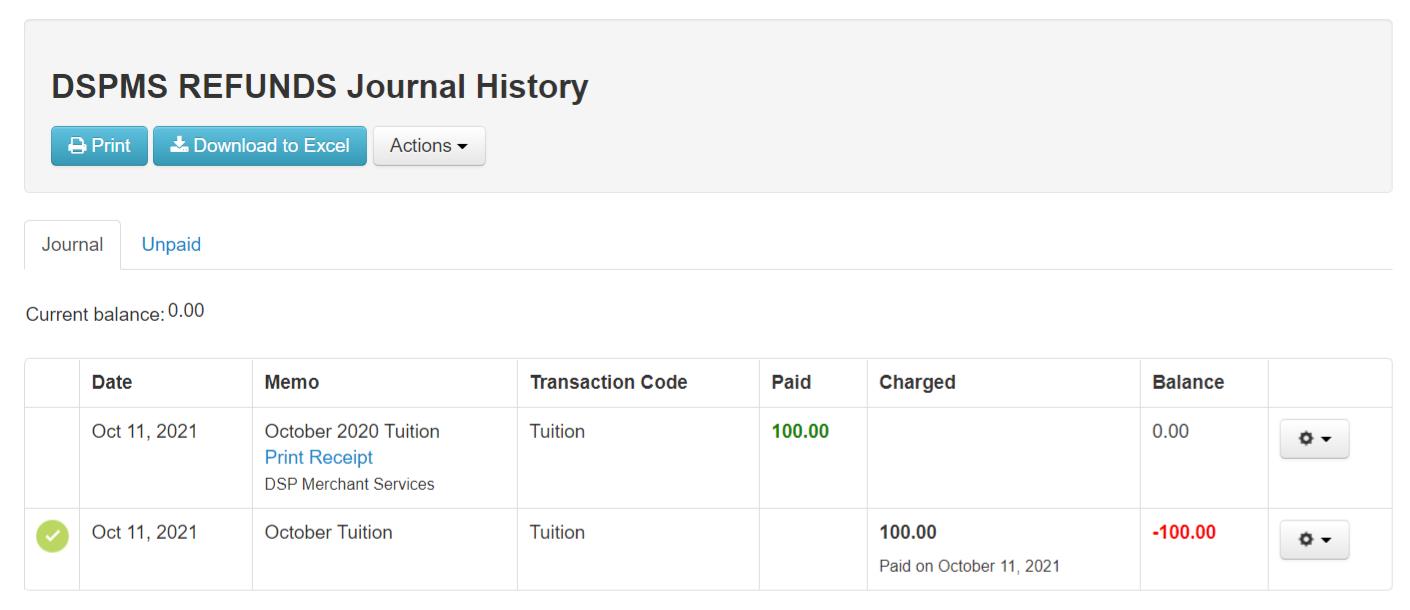Click the red -100.00 balance value
This screenshot has height=610, width=1410.
point(1184,532)
